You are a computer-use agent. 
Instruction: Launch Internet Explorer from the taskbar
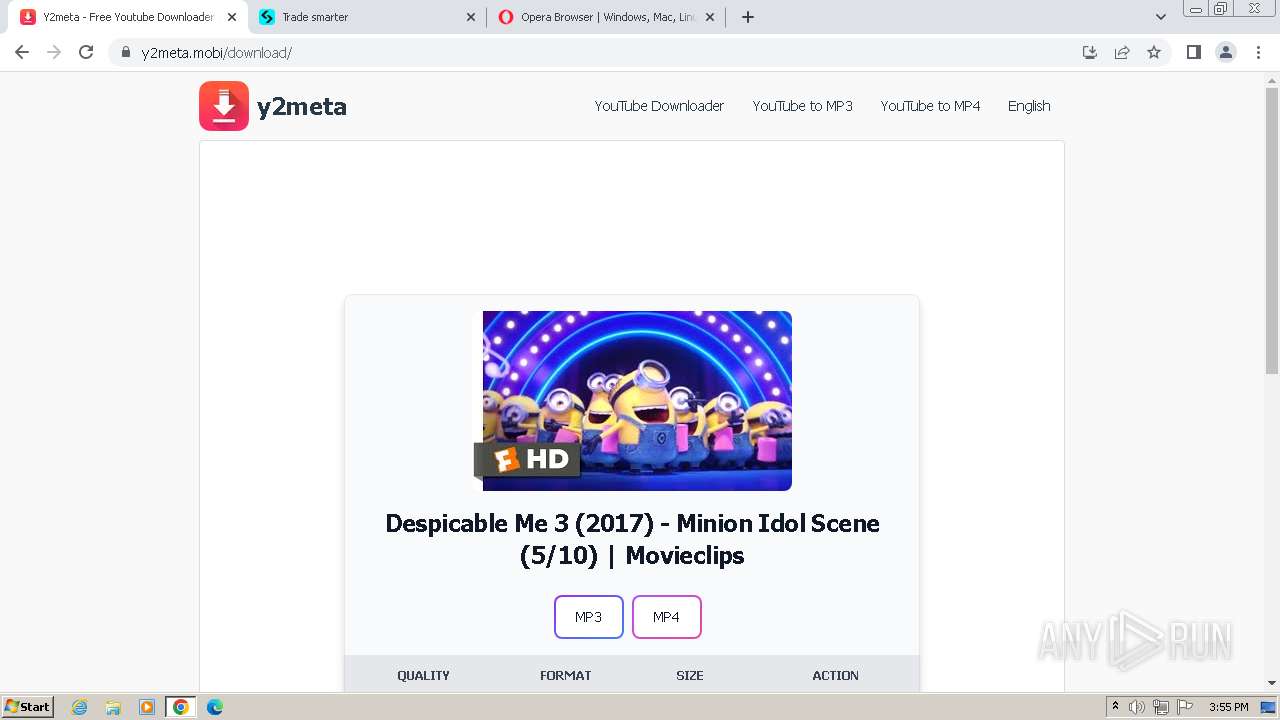coord(80,707)
